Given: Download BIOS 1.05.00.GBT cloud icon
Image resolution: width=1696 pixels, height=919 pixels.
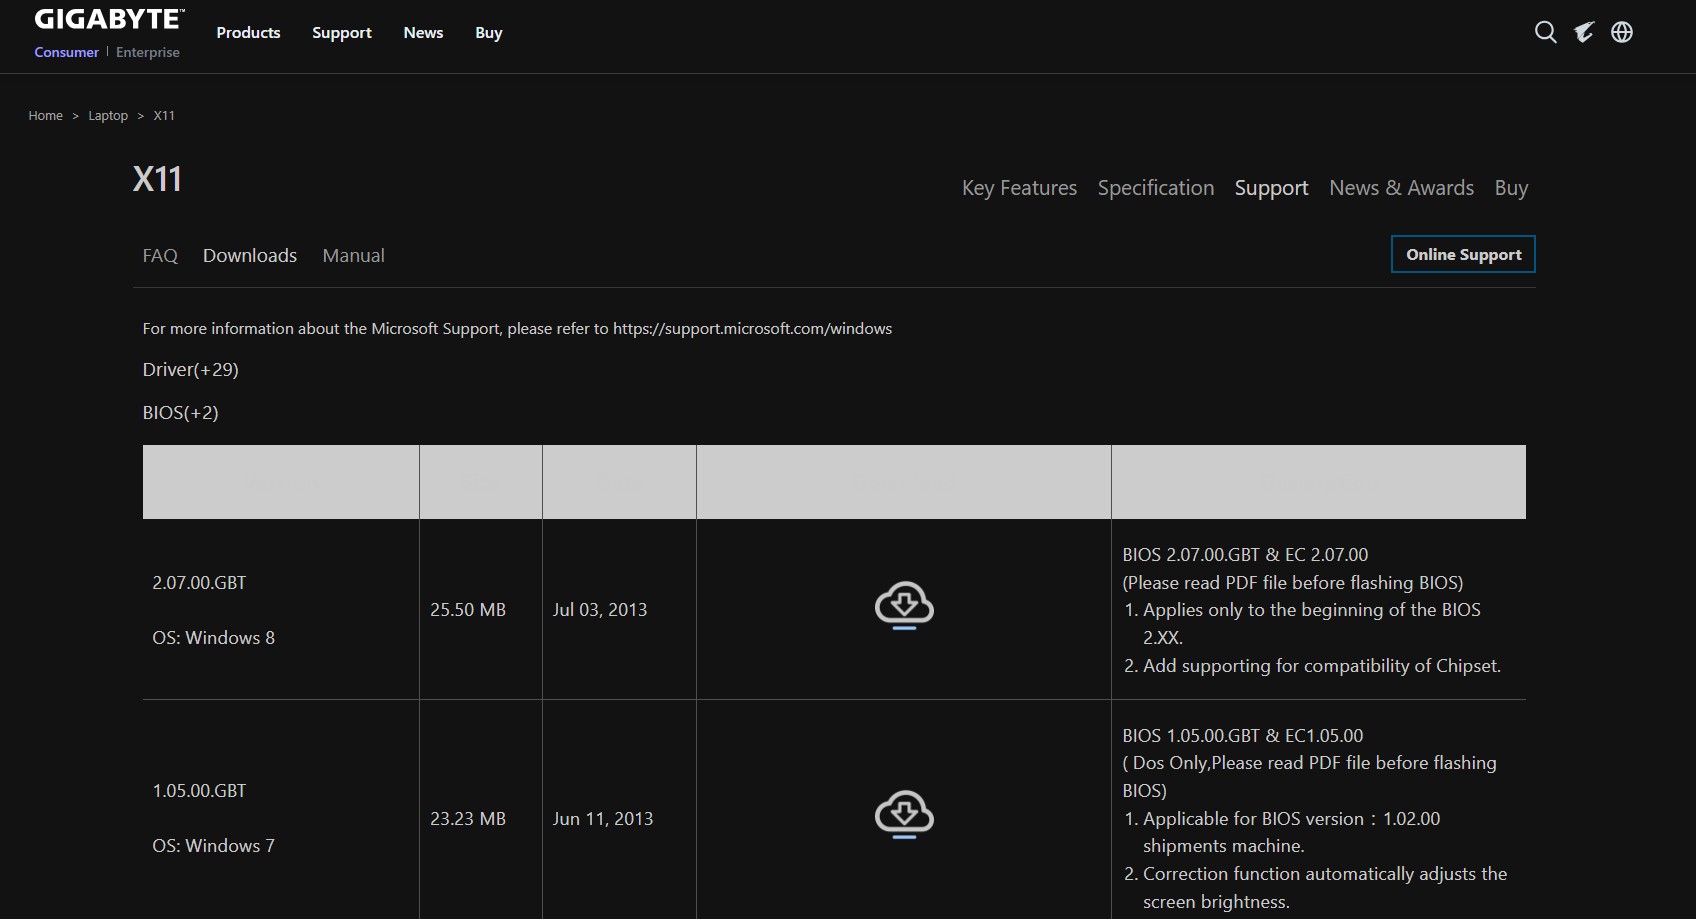Looking at the screenshot, I should [904, 814].
